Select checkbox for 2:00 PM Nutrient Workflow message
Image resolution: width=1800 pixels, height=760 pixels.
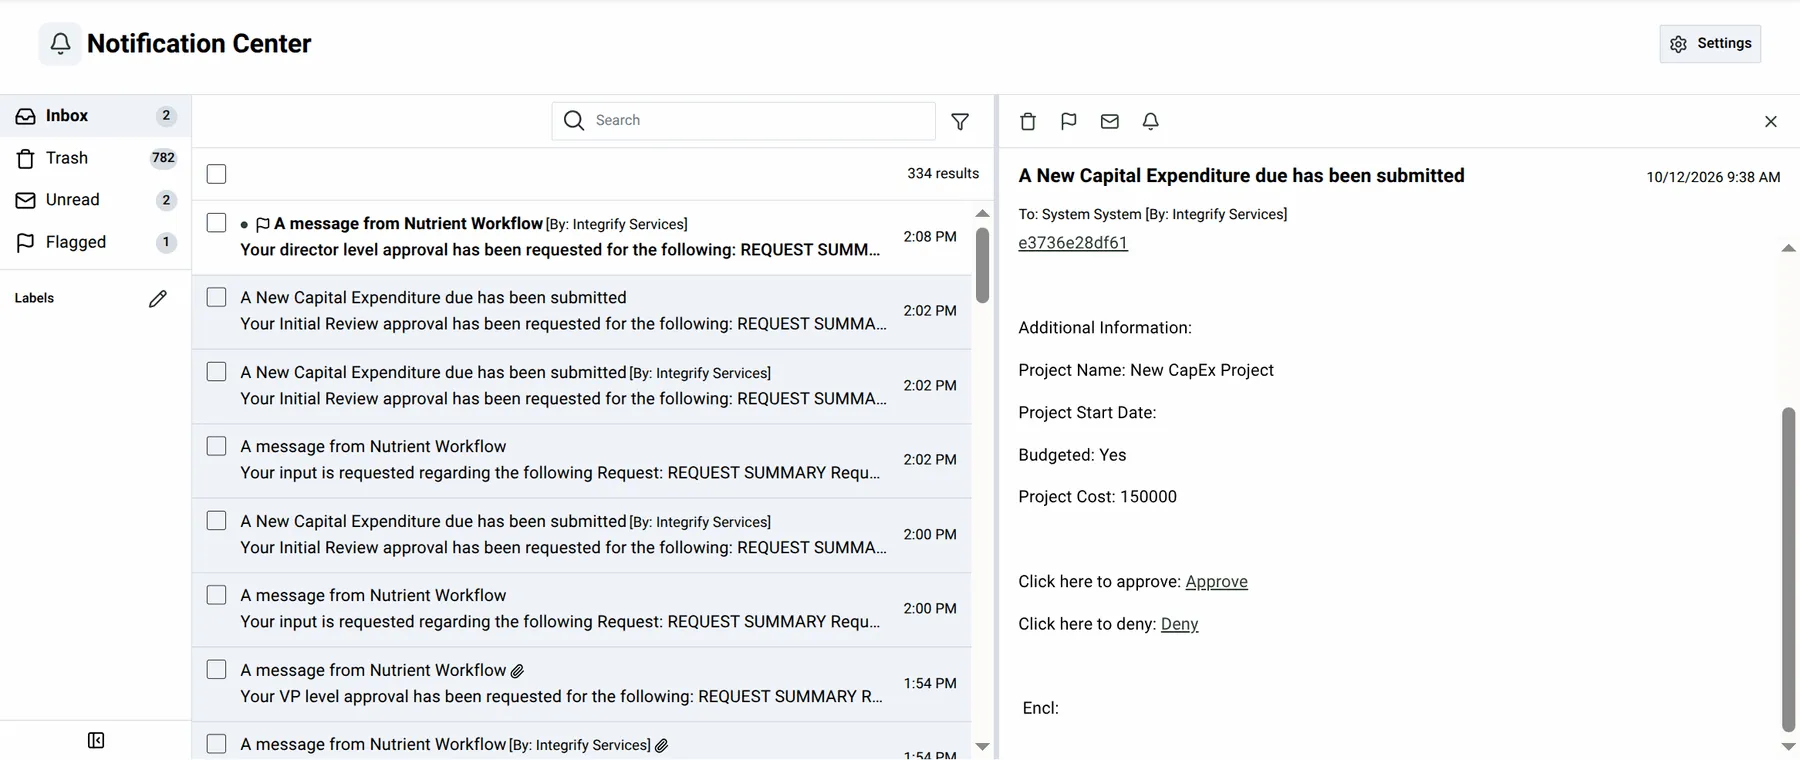[216, 595]
